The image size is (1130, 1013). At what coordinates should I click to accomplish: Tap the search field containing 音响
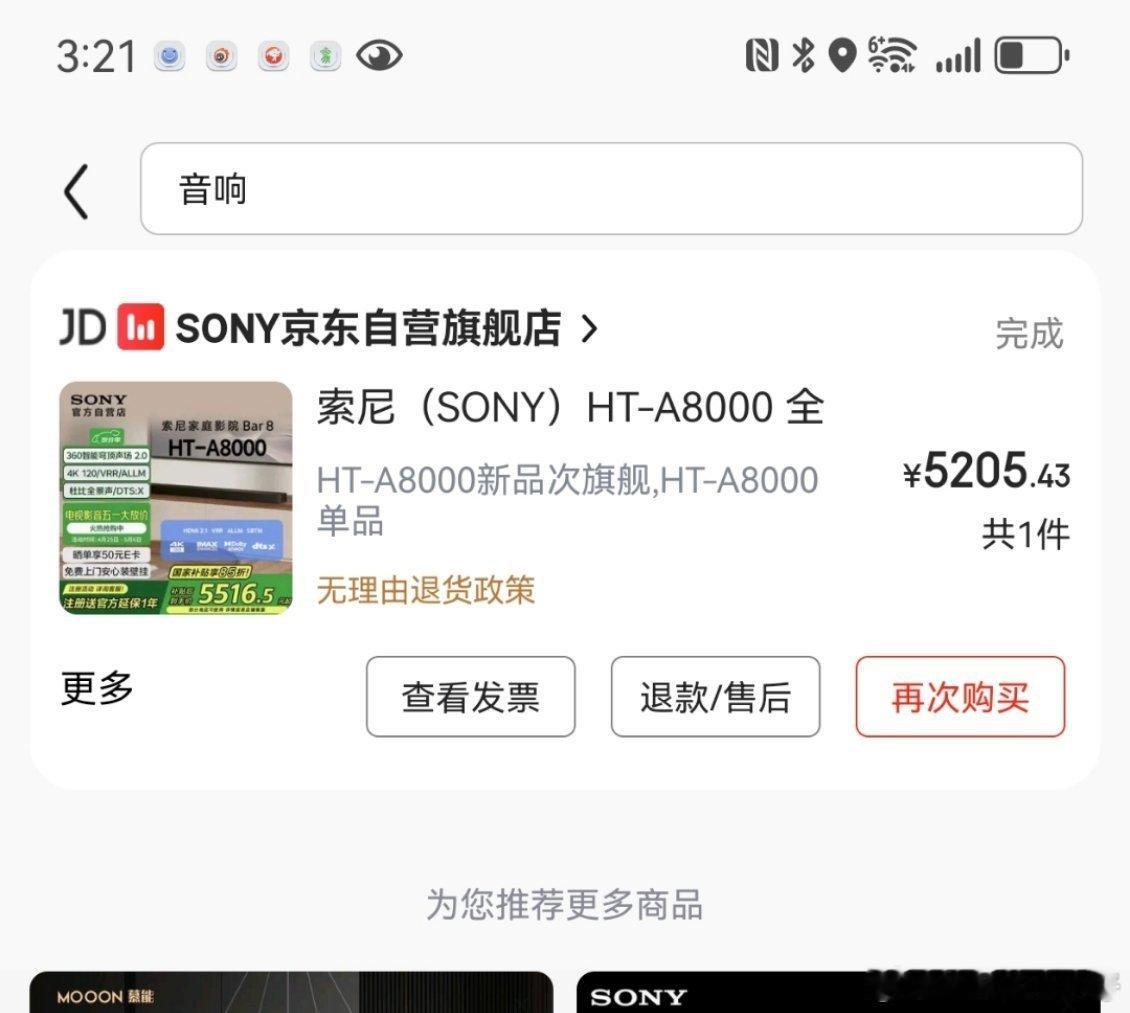pos(611,189)
